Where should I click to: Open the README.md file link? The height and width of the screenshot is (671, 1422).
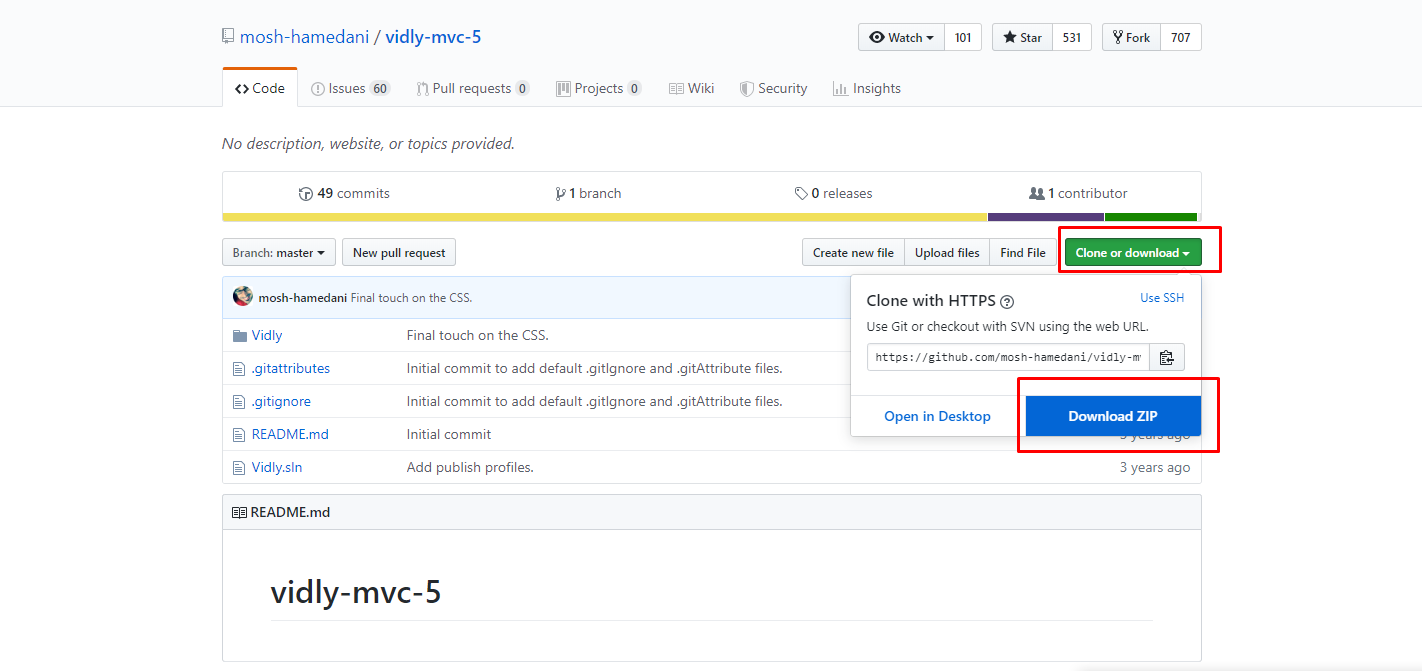point(290,435)
